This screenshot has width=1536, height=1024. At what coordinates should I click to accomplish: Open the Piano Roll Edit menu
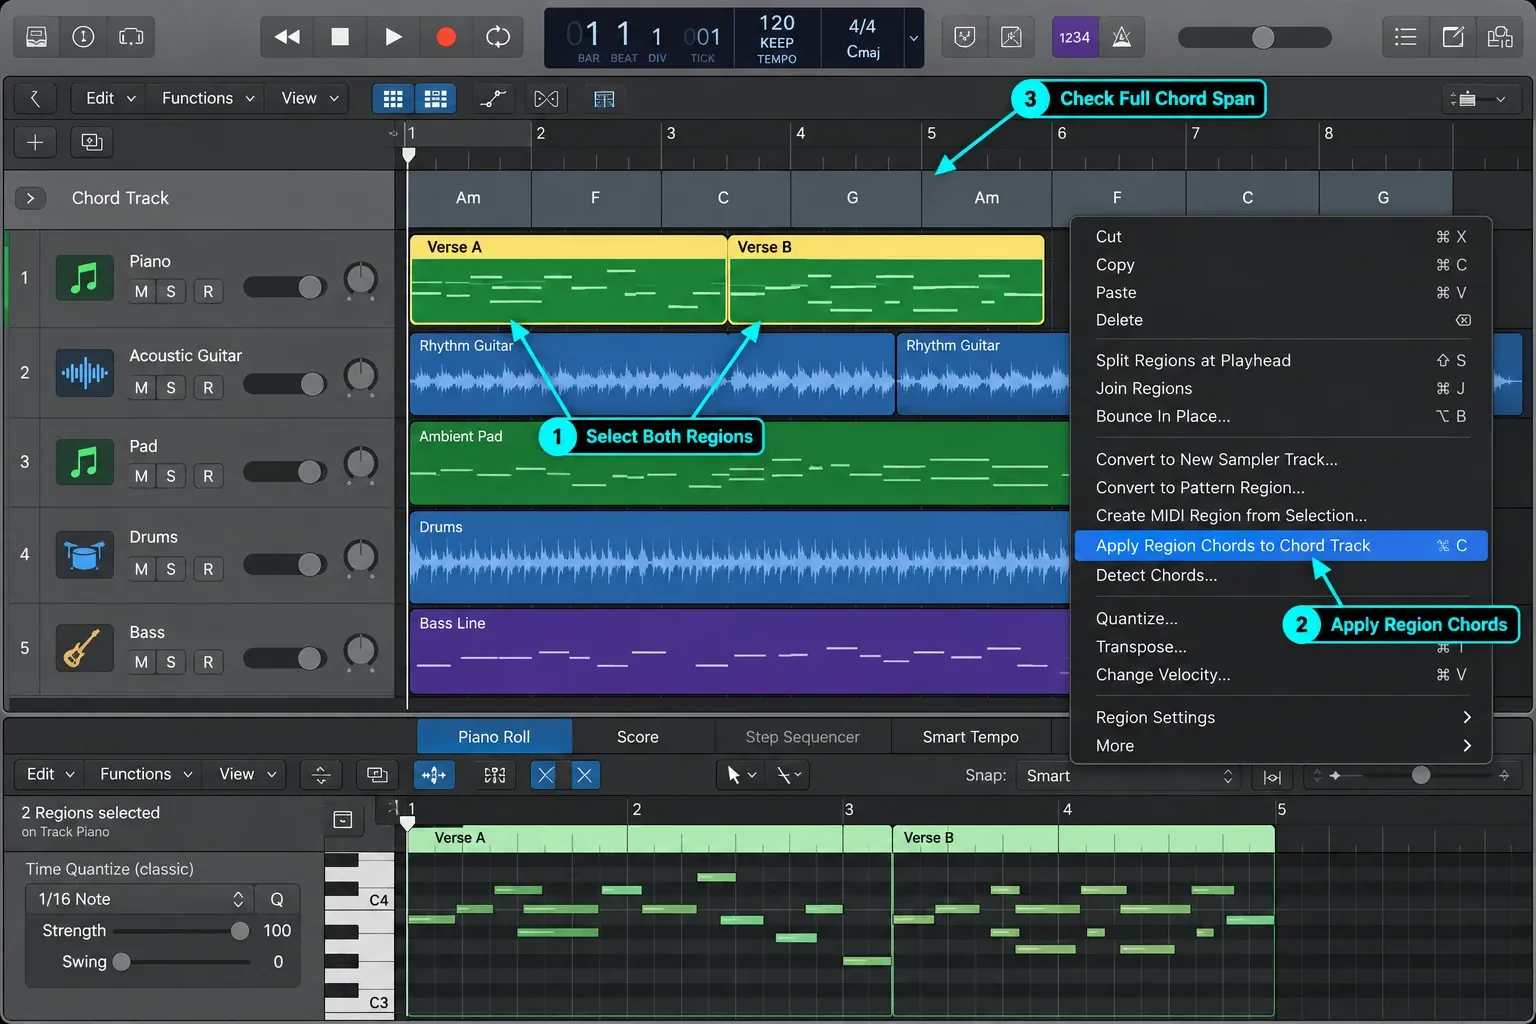coord(51,774)
